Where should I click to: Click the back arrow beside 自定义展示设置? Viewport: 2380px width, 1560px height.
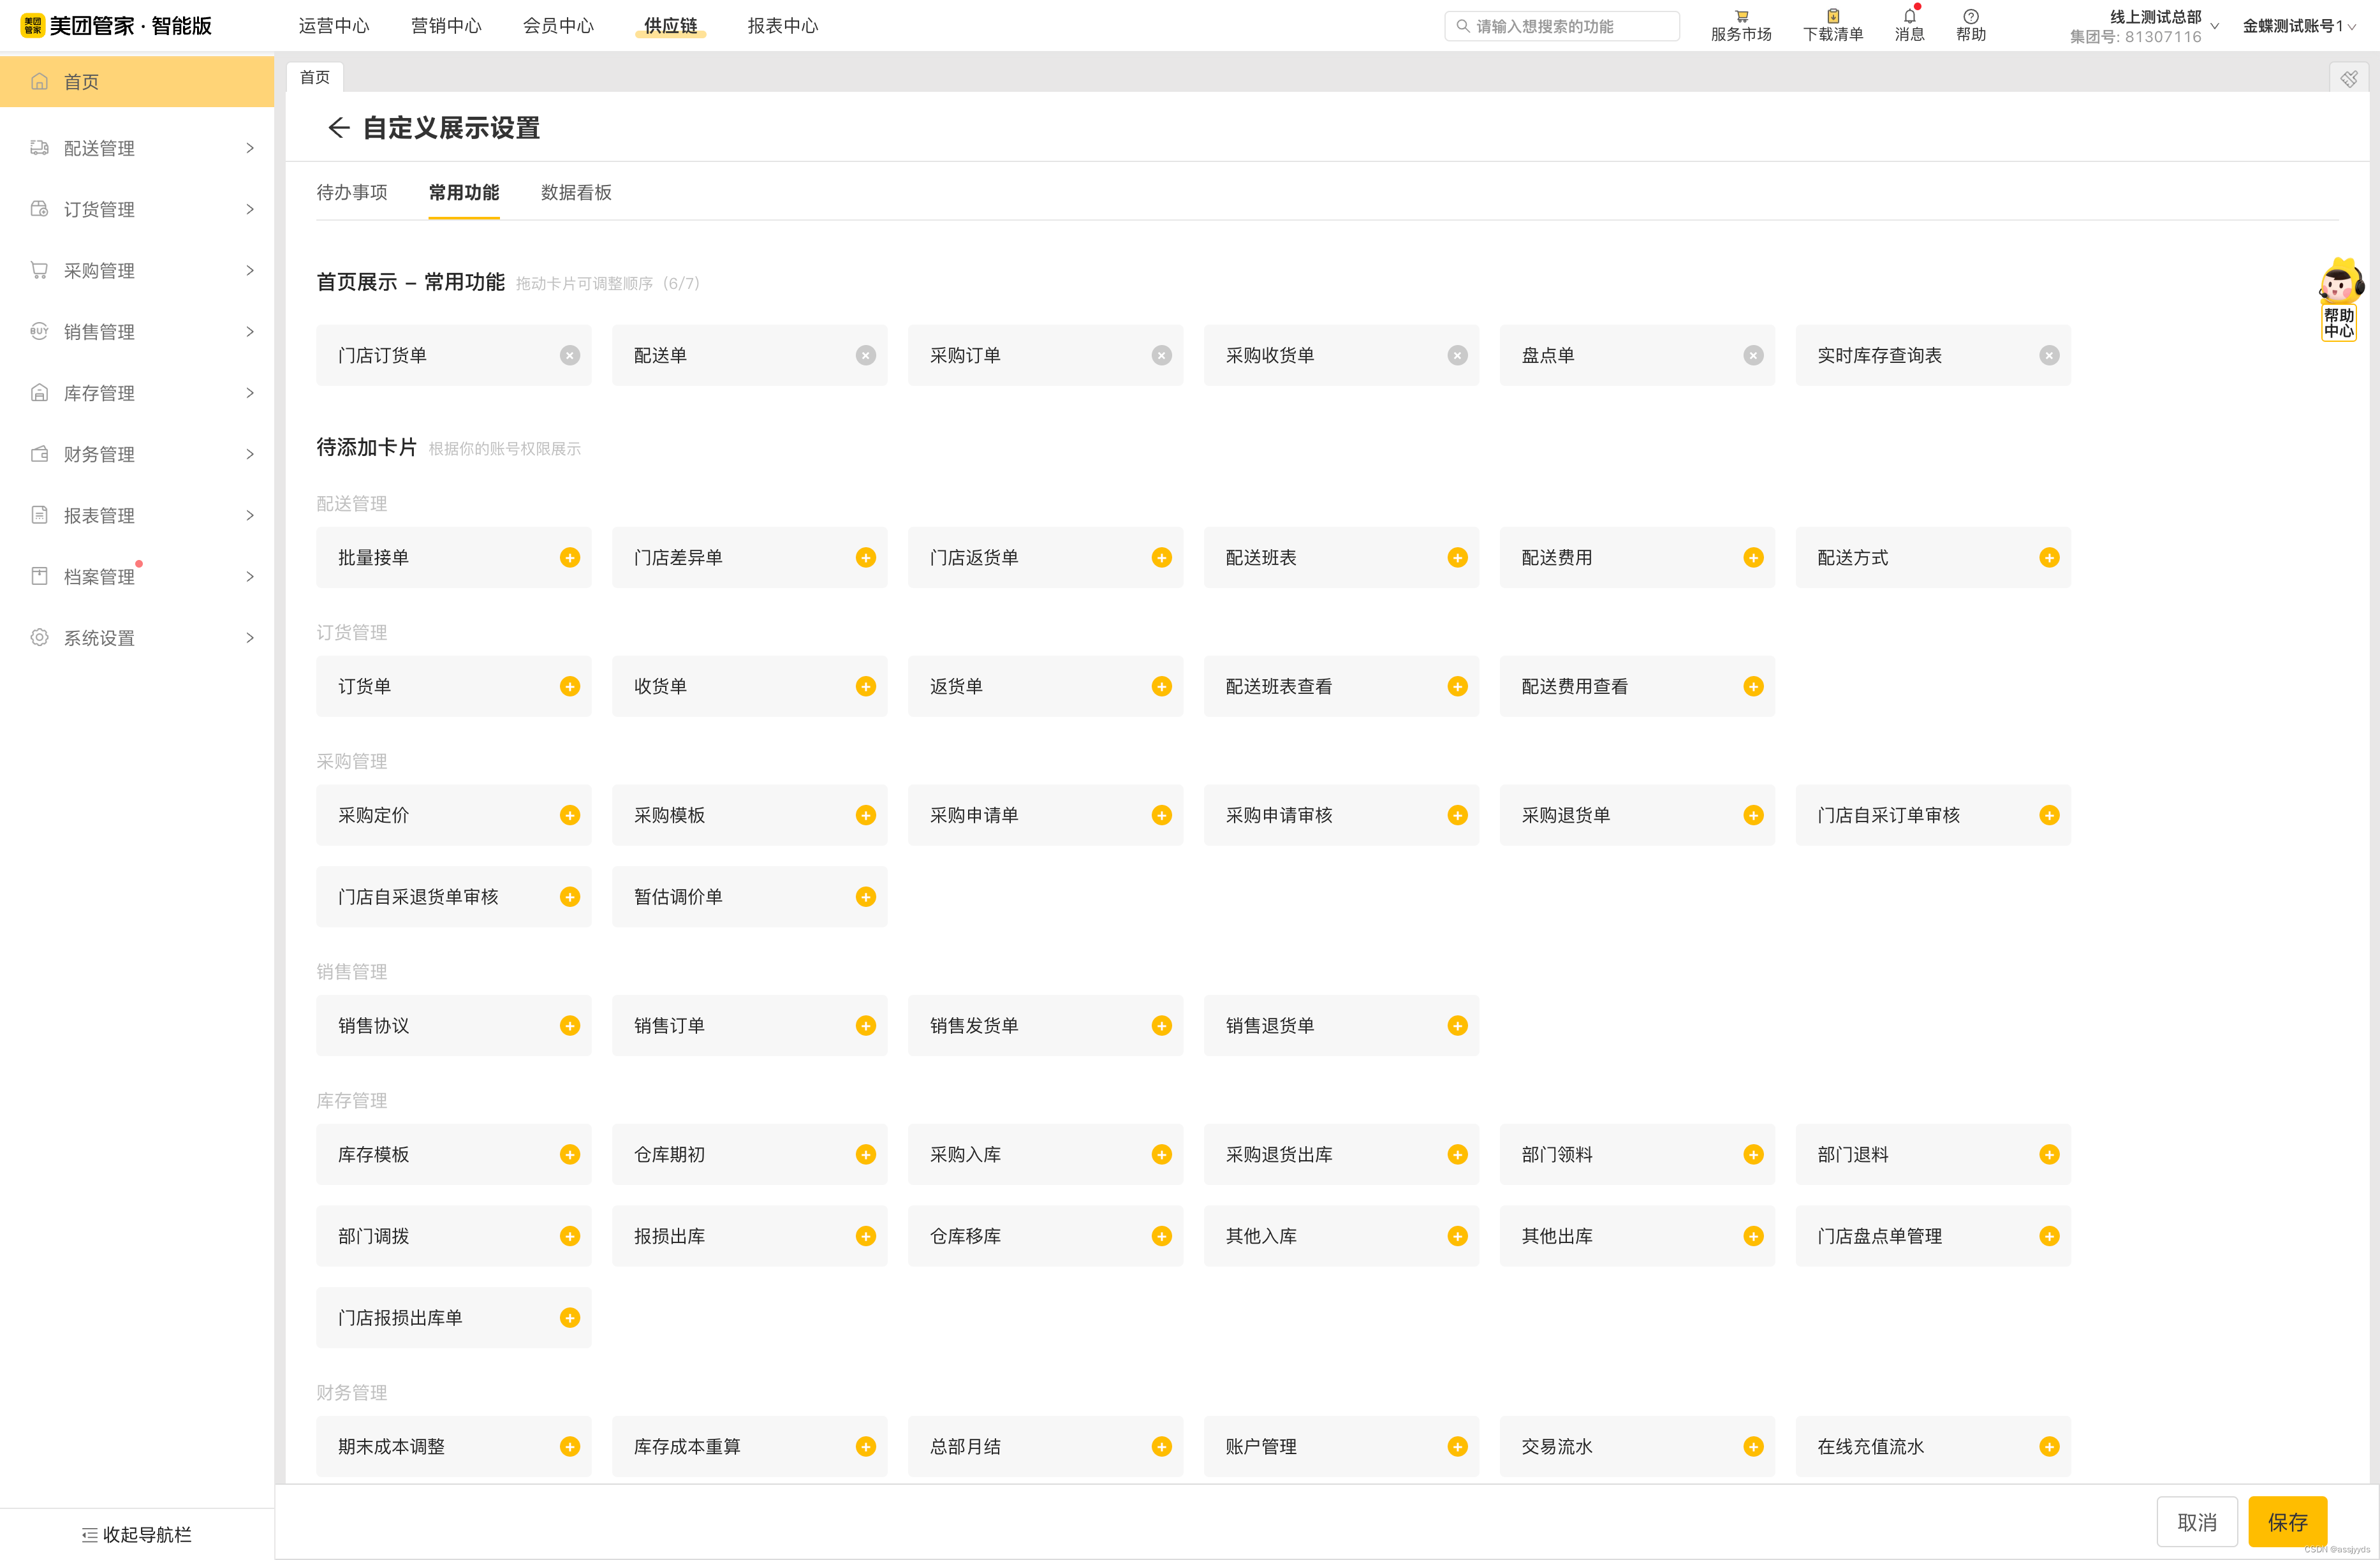point(338,128)
